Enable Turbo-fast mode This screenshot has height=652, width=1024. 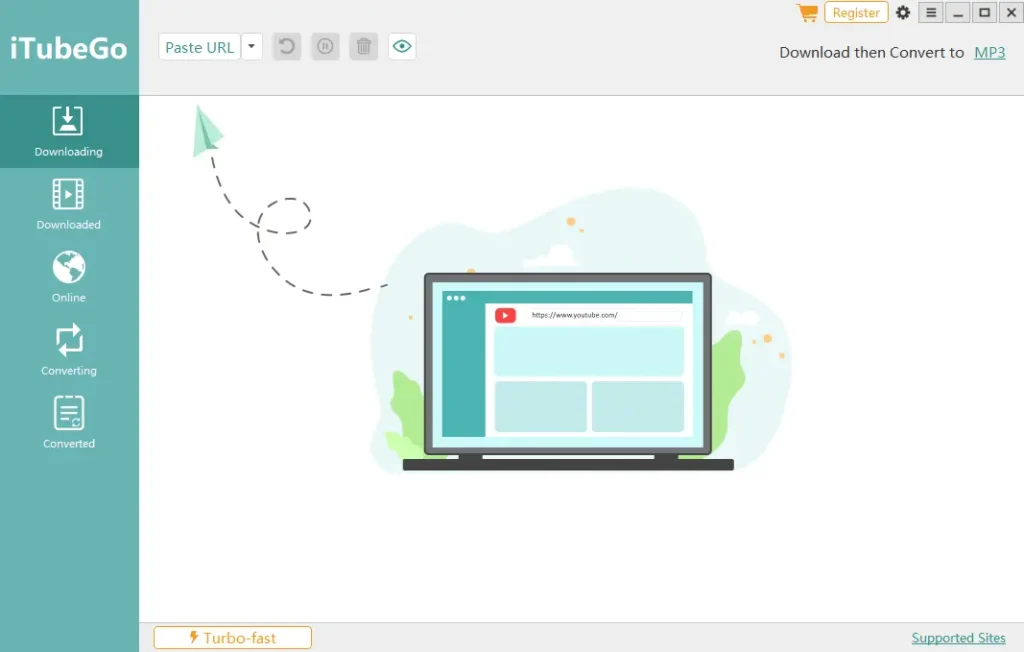(x=232, y=638)
